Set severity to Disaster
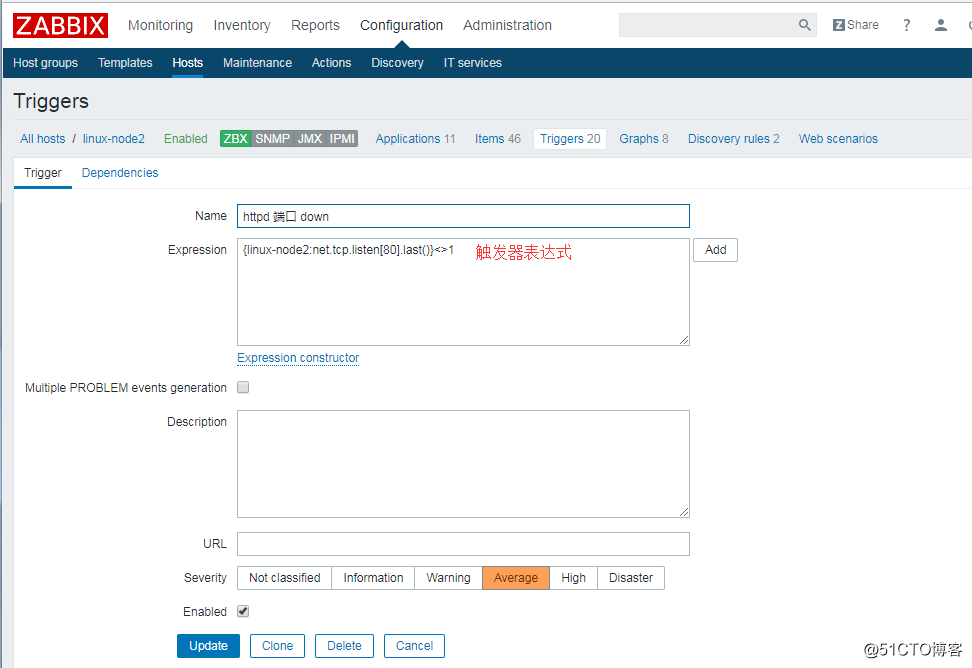Image resolution: width=972 pixels, height=668 pixels. (630, 578)
